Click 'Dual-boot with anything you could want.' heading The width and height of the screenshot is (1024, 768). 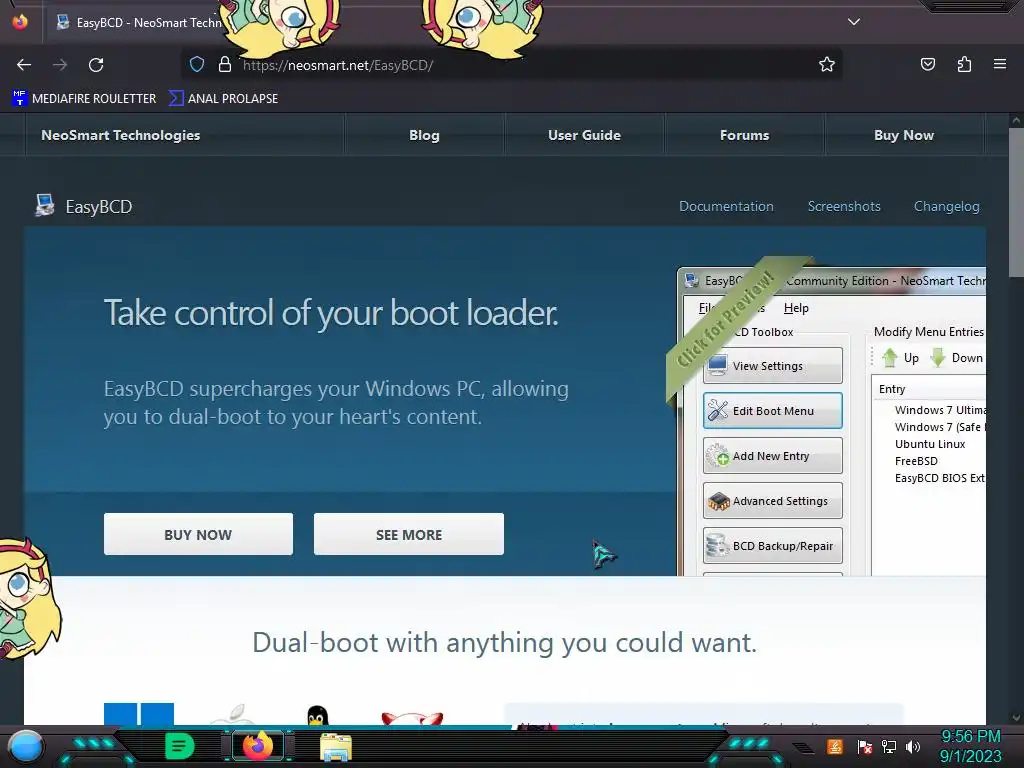(504, 643)
